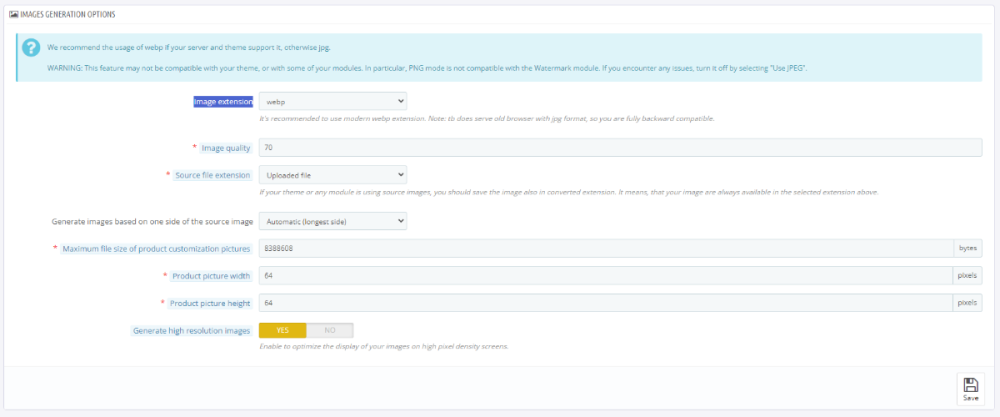Screen dimensions: 1000x417
Task: Click the Source file extension label
Action: pyautogui.click(x=213, y=175)
